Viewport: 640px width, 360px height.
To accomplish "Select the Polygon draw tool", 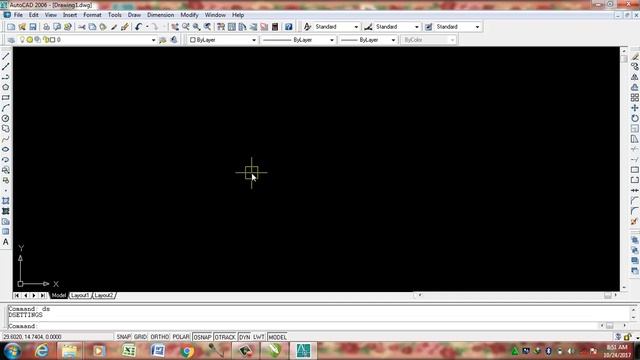I will coord(6,87).
